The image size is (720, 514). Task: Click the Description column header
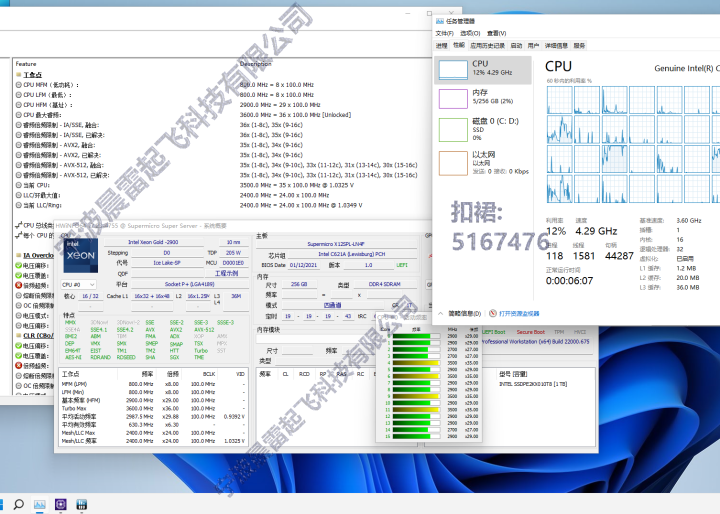pyautogui.click(x=255, y=64)
